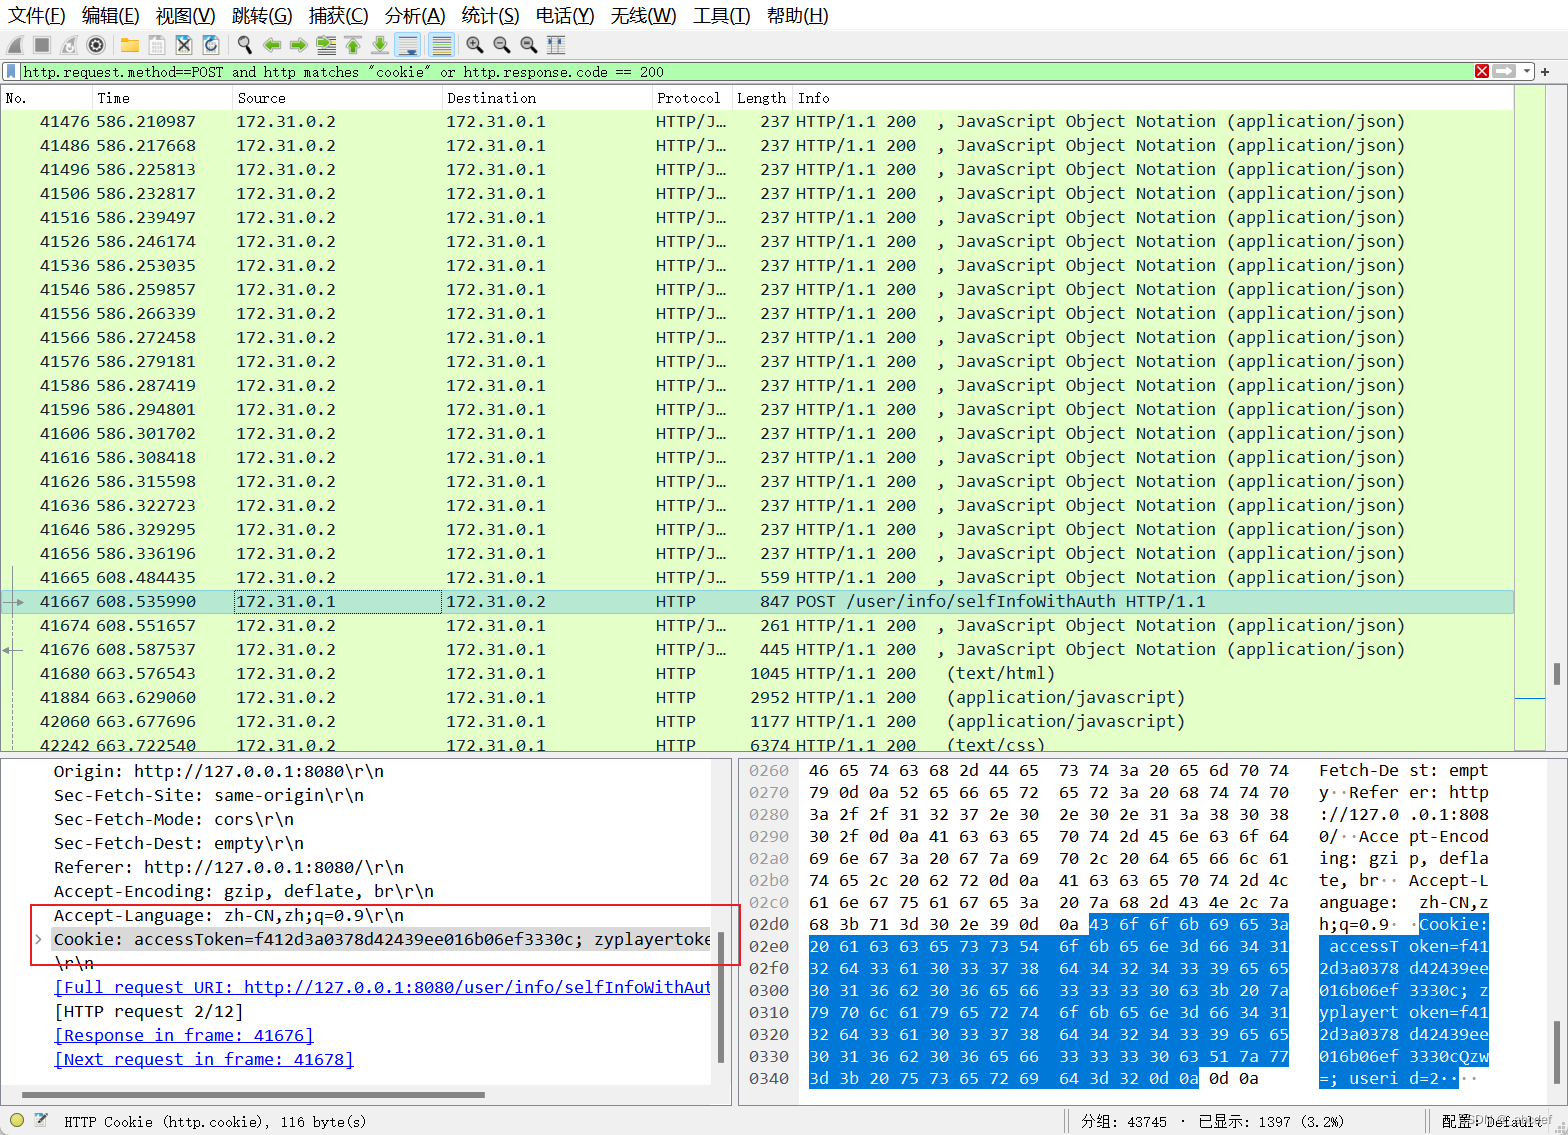1568x1135 pixels.
Task: Select packet 41667 POST selfInfoWithAuth row
Action: coord(757,602)
